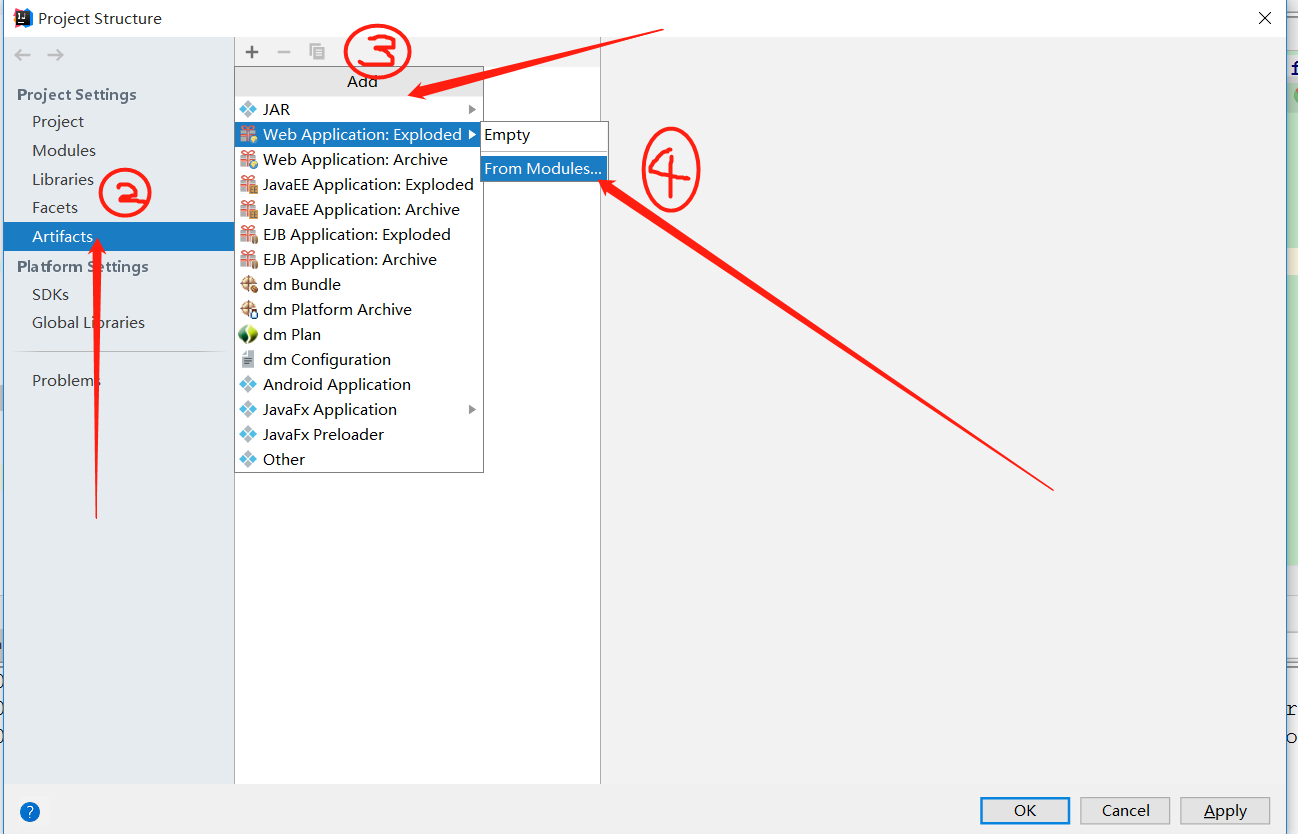Click the Project Settings heading
Screen dimensions: 1298x834
[x=77, y=95]
